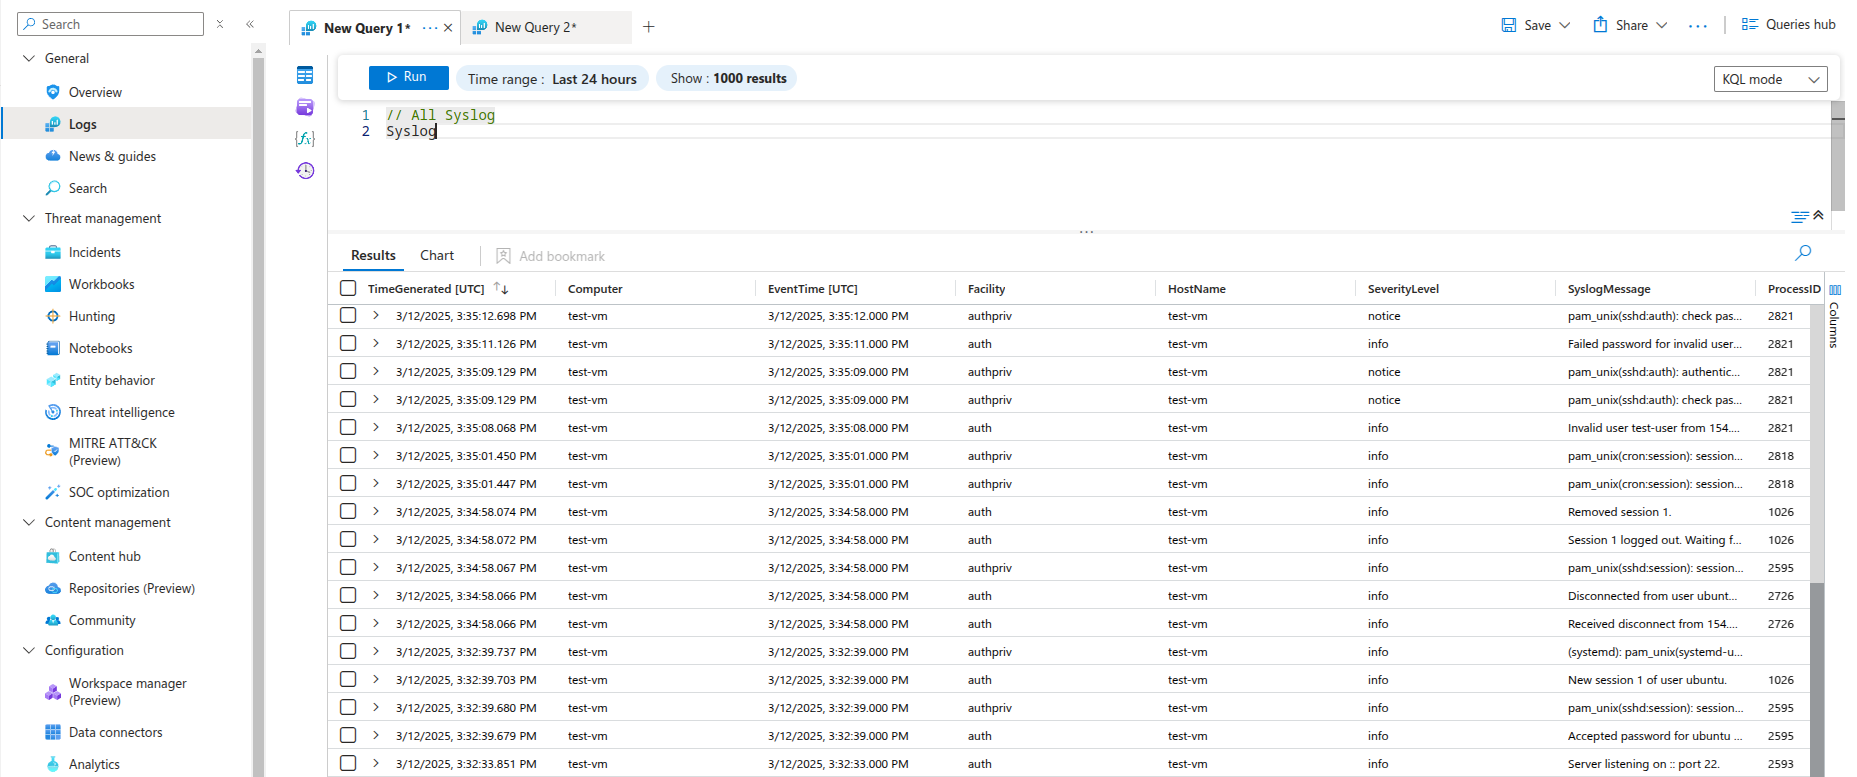Click the Entity behavior icon

click(53, 380)
